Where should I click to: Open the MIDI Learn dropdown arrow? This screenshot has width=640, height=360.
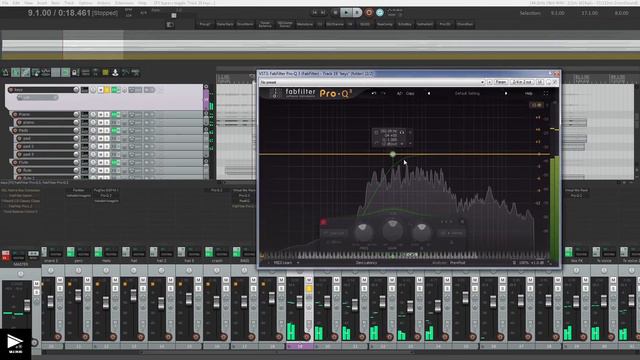(x=298, y=263)
